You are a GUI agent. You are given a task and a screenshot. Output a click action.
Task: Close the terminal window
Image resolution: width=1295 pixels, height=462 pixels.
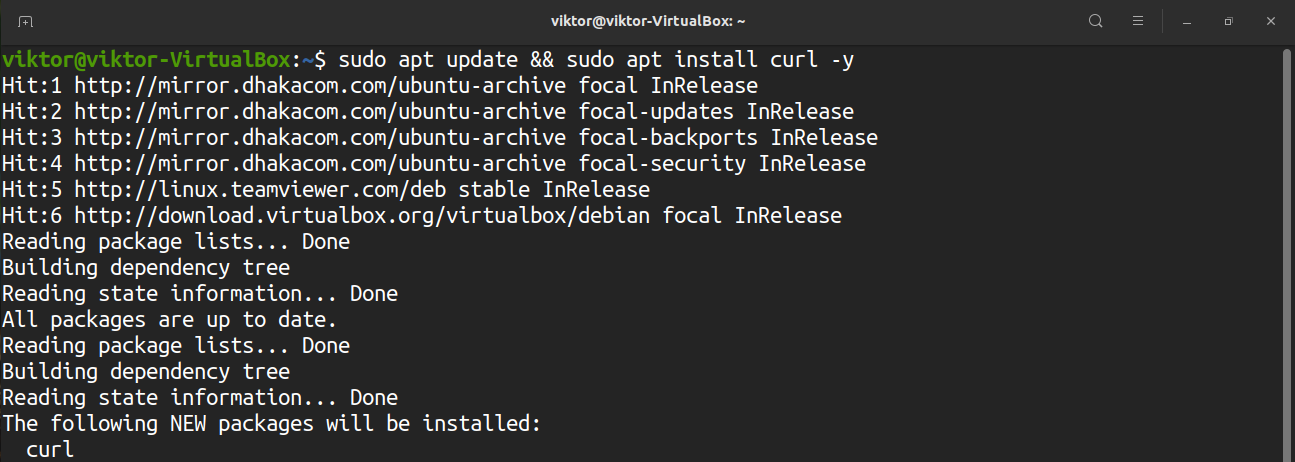(1271, 21)
